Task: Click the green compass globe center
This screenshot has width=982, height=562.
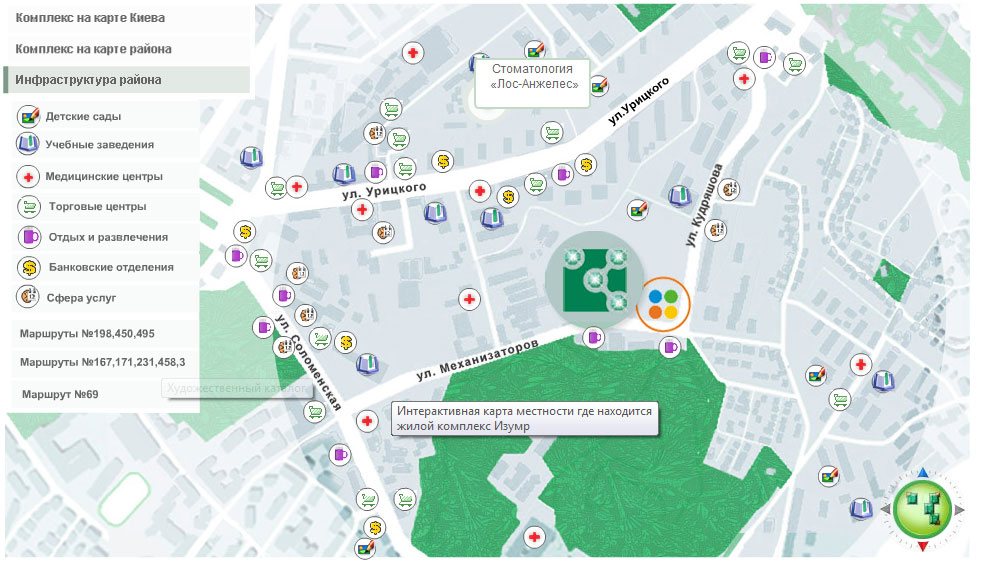Action: pos(922,510)
